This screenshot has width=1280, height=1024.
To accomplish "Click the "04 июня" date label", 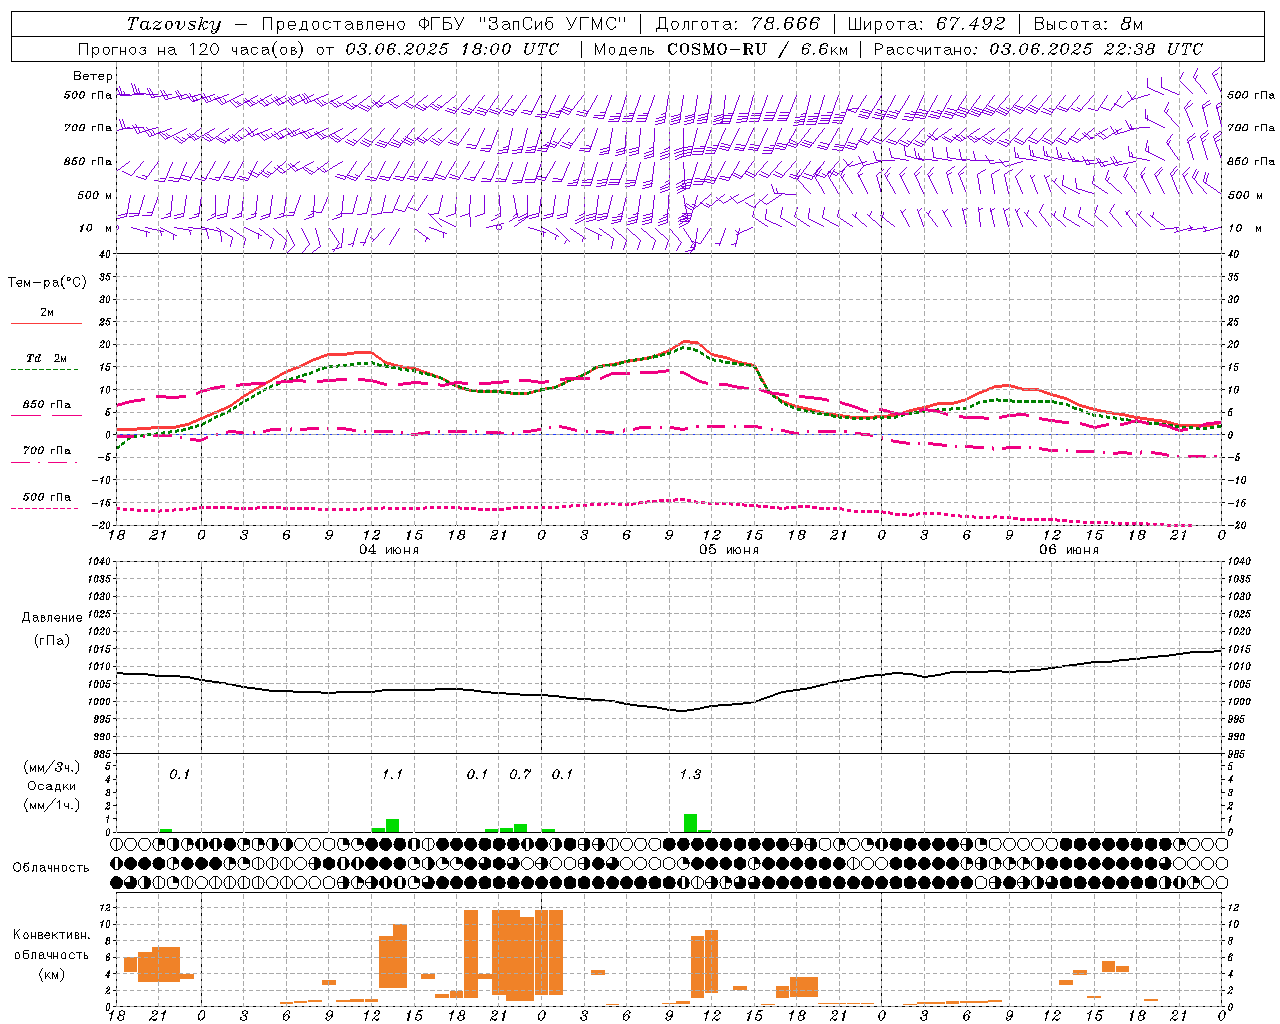I will pos(389,550).
